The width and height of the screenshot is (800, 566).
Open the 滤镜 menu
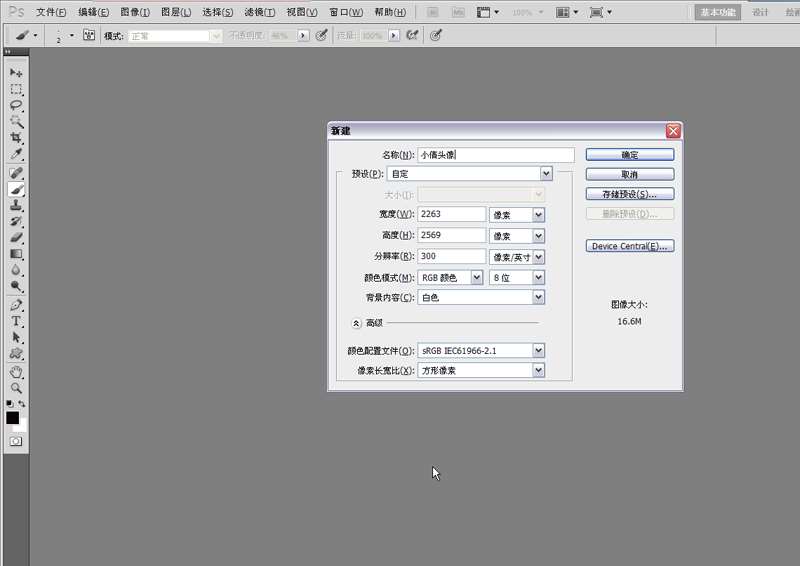coord(259,12)
